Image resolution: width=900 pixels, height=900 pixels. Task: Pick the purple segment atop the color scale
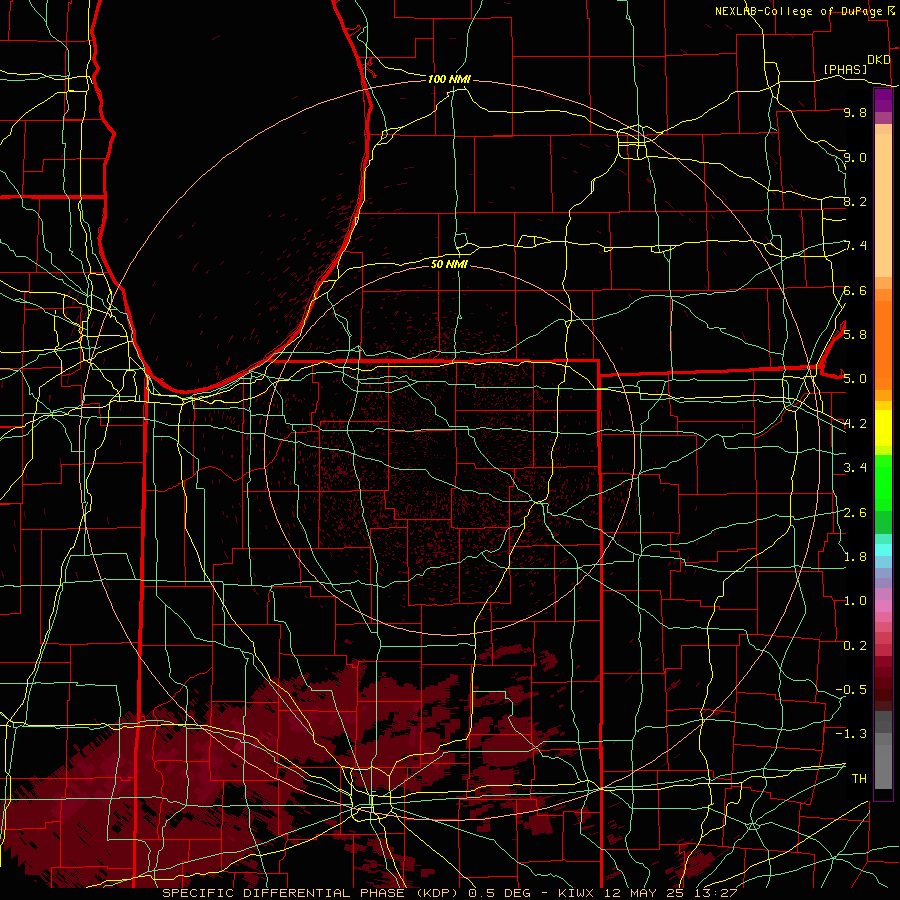coord(883,101)
